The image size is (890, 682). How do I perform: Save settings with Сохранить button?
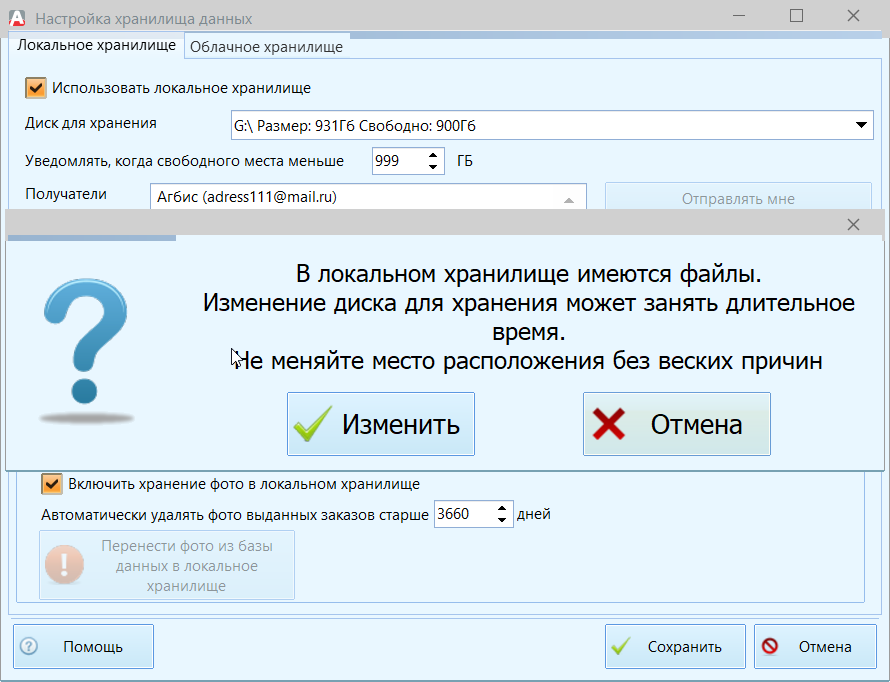(675, 646)
